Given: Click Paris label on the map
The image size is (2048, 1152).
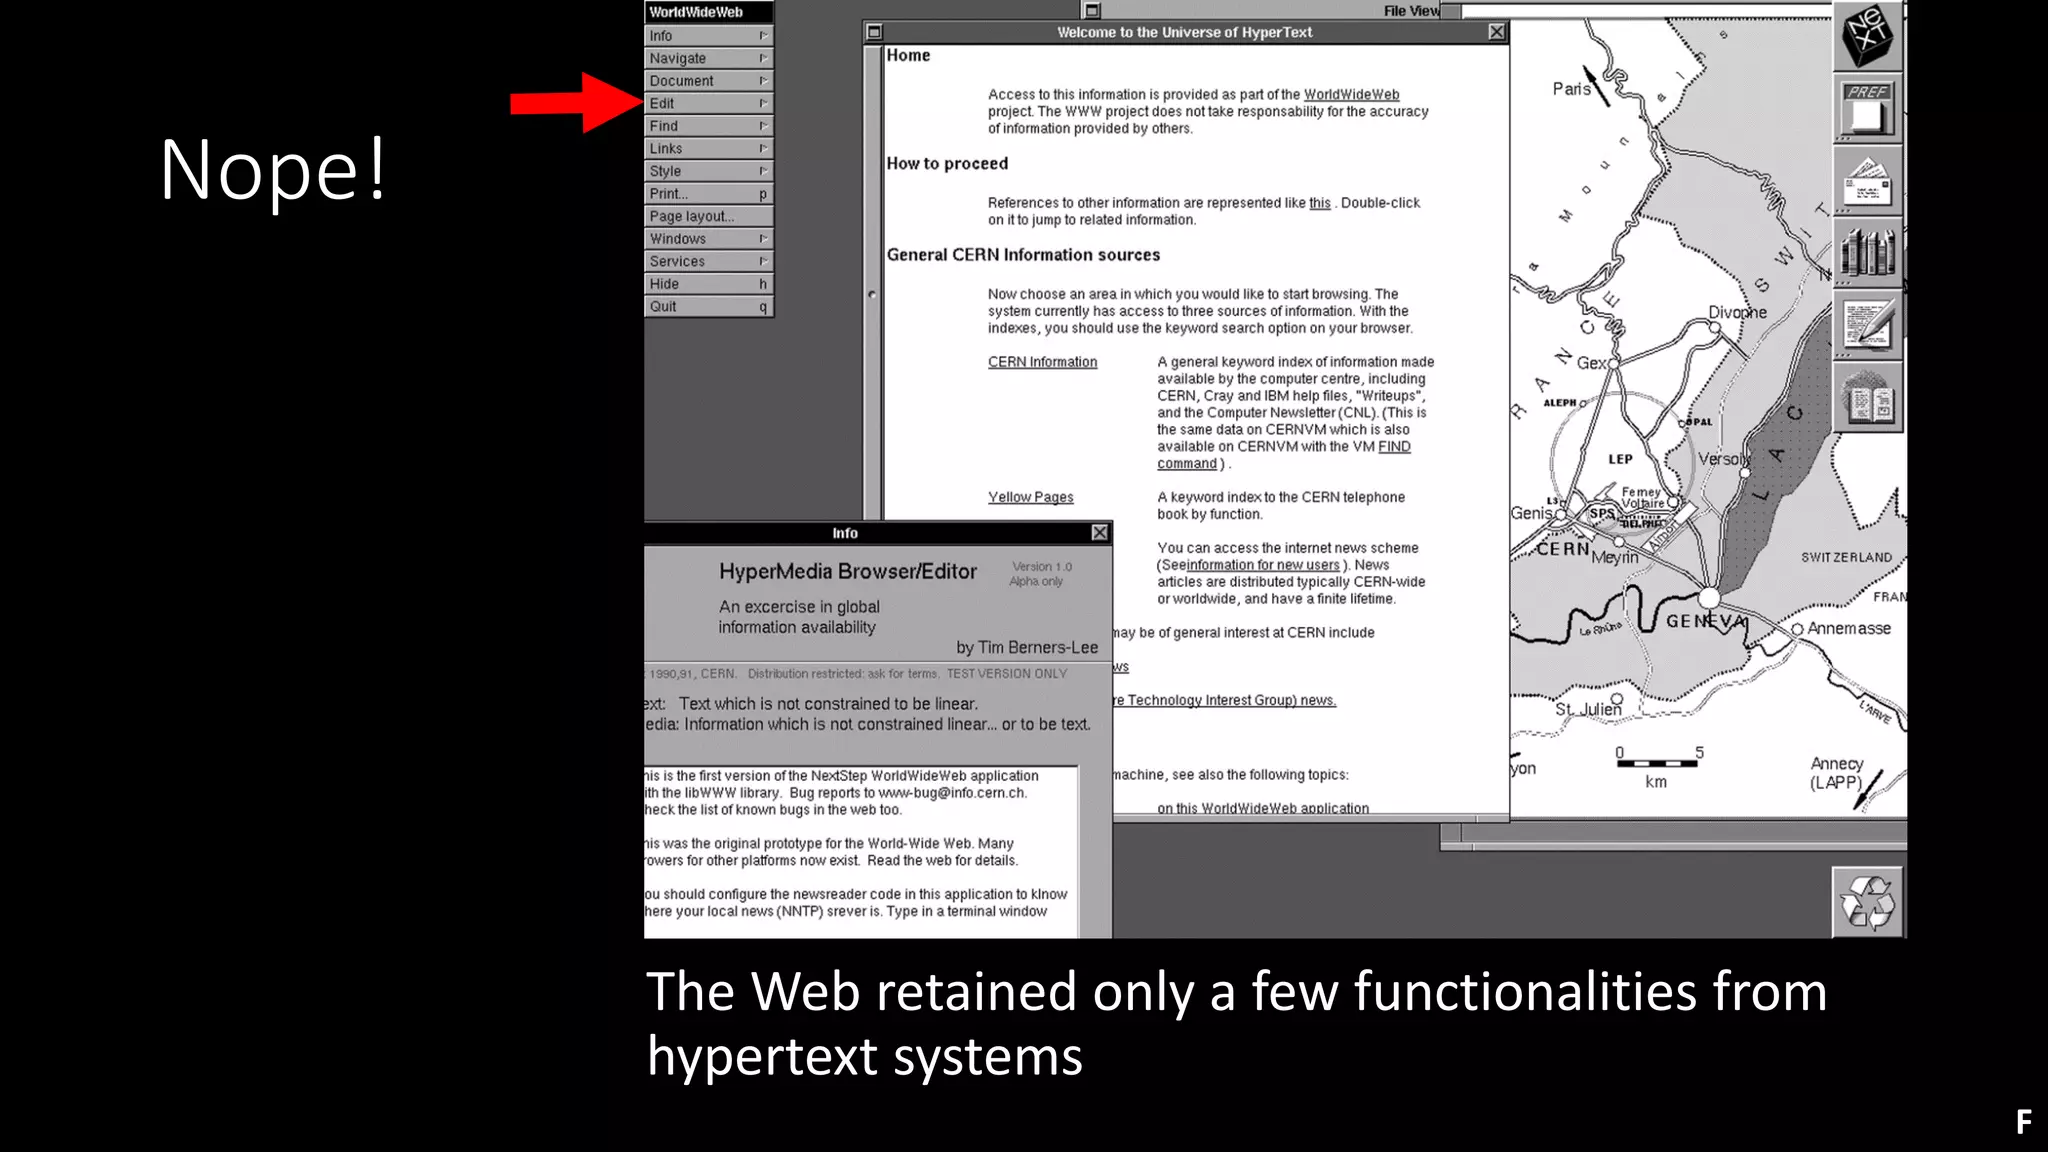Looking at the screenshot, I should click(x=1571, y=89).
